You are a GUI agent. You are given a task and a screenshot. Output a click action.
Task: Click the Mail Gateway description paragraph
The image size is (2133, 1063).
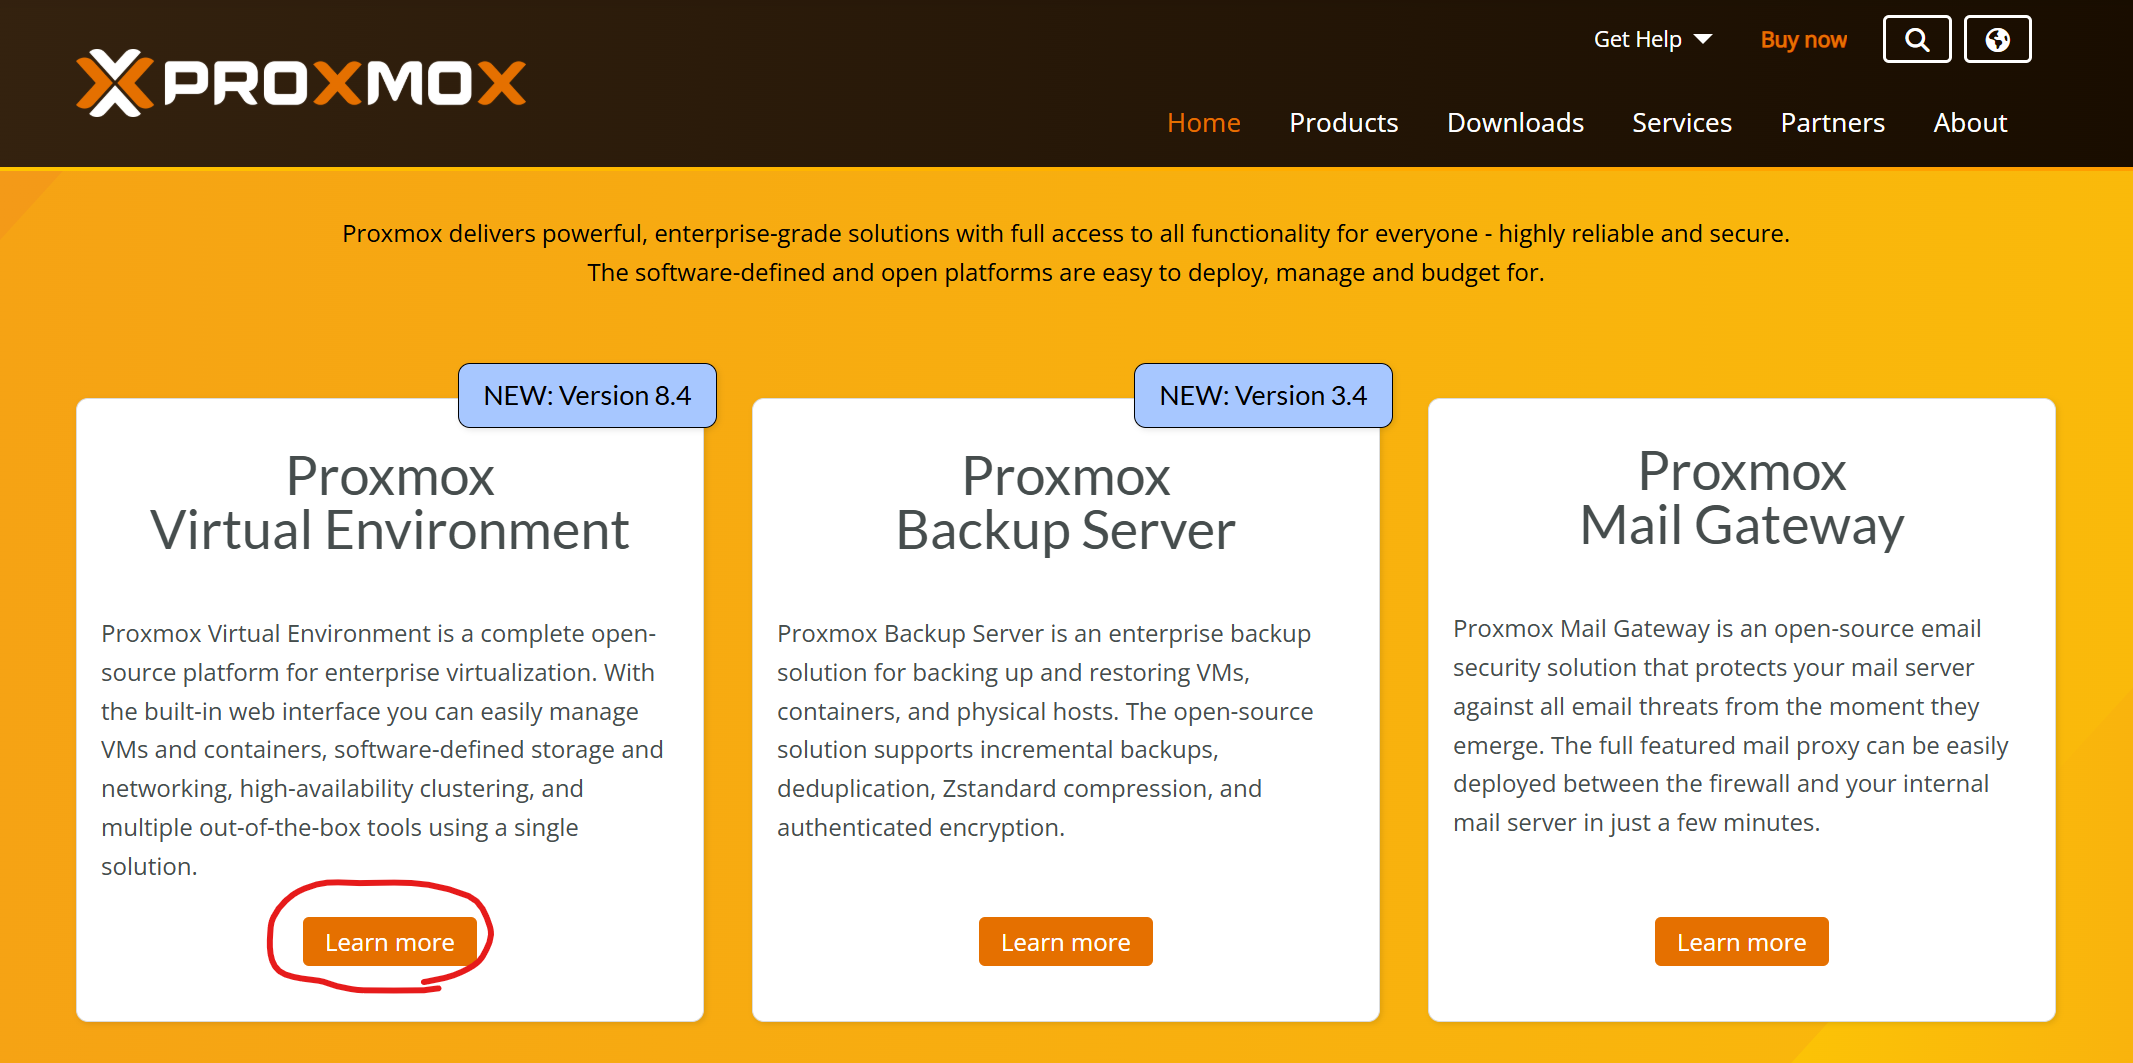coord(1730,725)
